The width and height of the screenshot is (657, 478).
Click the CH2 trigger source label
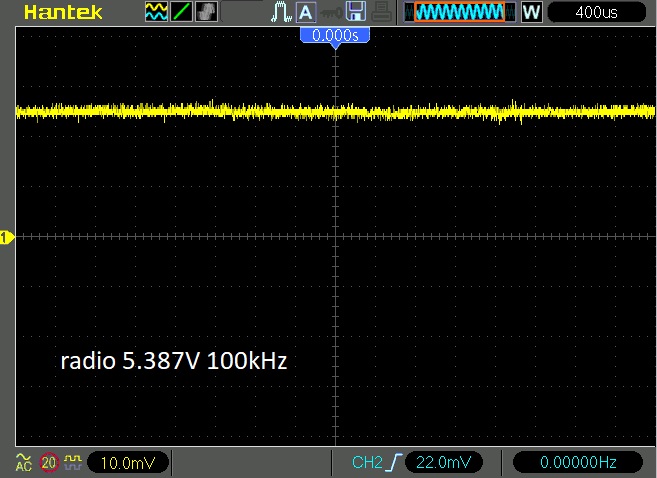pos(367,462)
